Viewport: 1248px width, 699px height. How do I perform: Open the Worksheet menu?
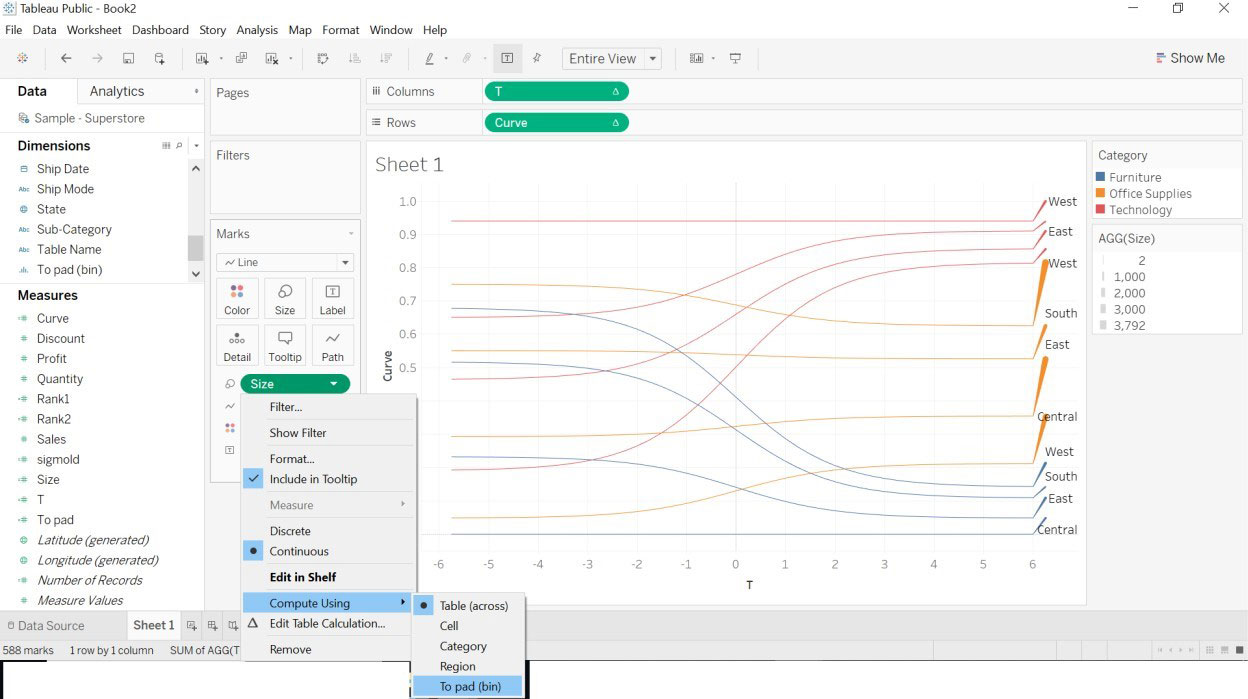[94, 30]
